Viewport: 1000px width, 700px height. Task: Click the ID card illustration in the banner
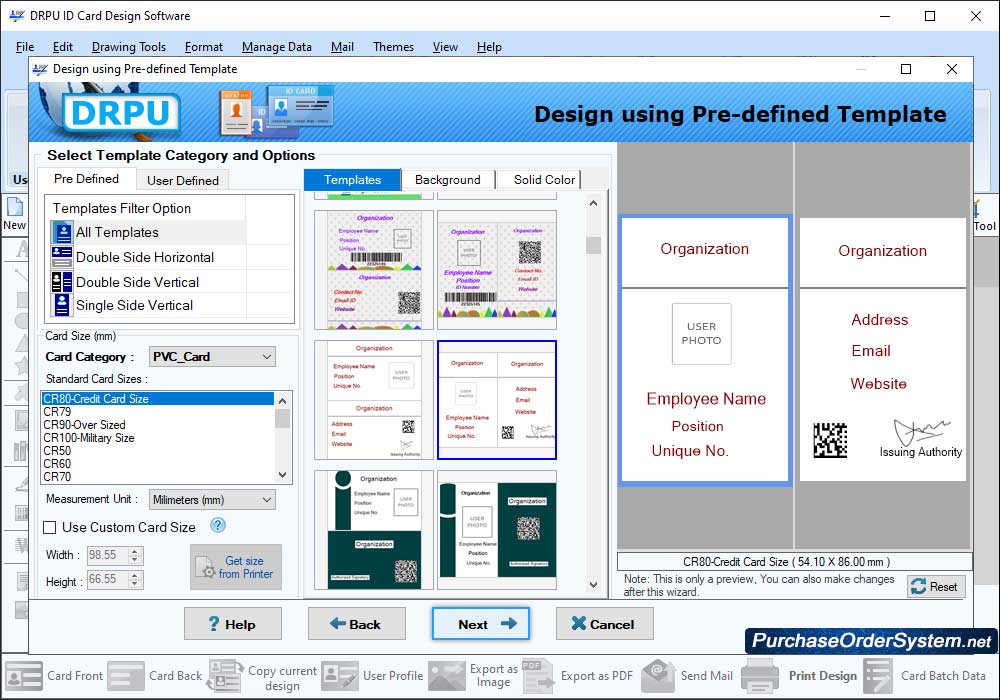(x=276, y=111)
